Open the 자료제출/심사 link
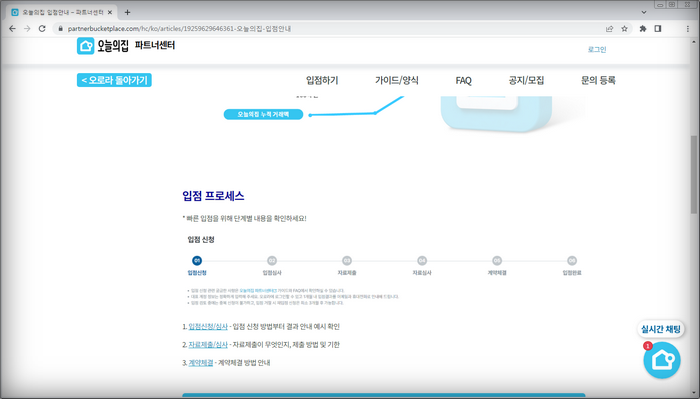The image size is (700, 399). [208, 345]
